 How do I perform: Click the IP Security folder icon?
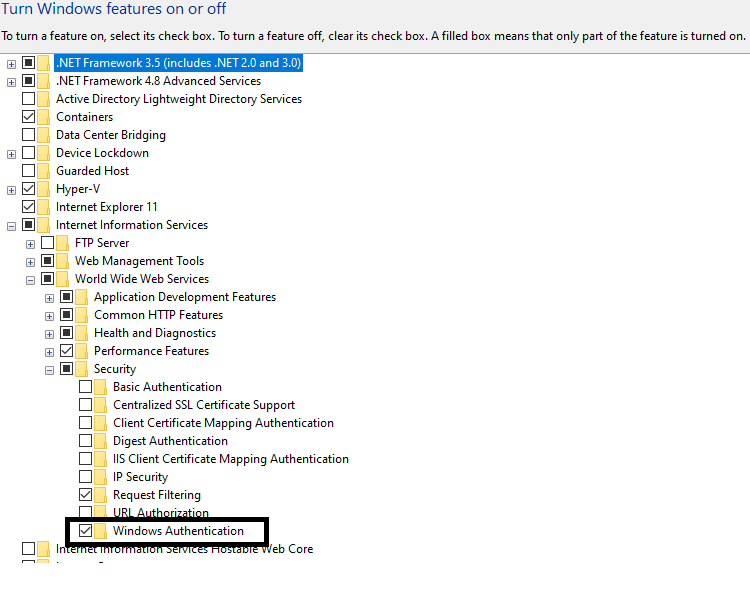click(100, 477)
